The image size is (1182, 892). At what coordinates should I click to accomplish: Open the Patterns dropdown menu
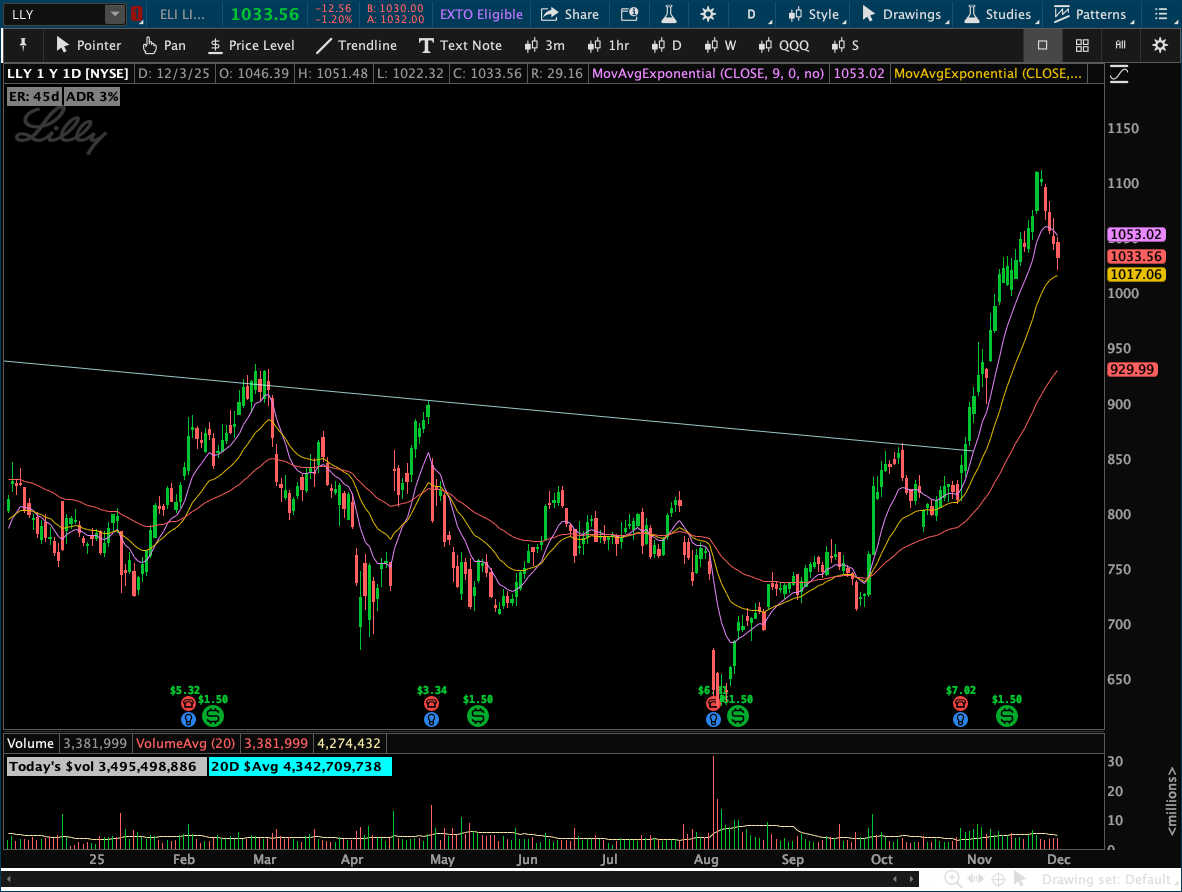click(x=1092, y=14)
